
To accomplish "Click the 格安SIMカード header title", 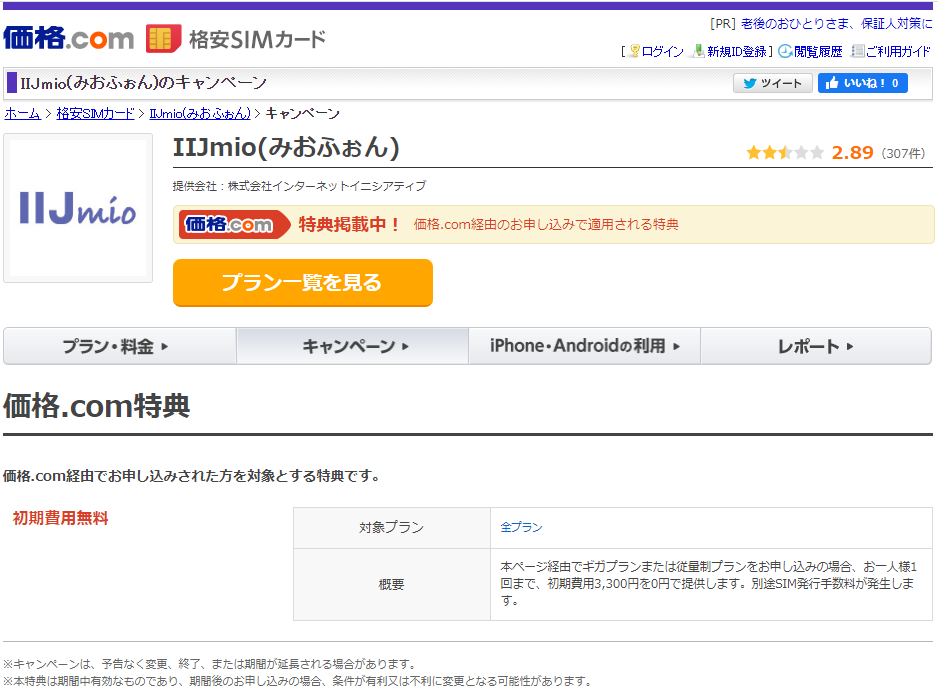I will click(x=257, y=39).
